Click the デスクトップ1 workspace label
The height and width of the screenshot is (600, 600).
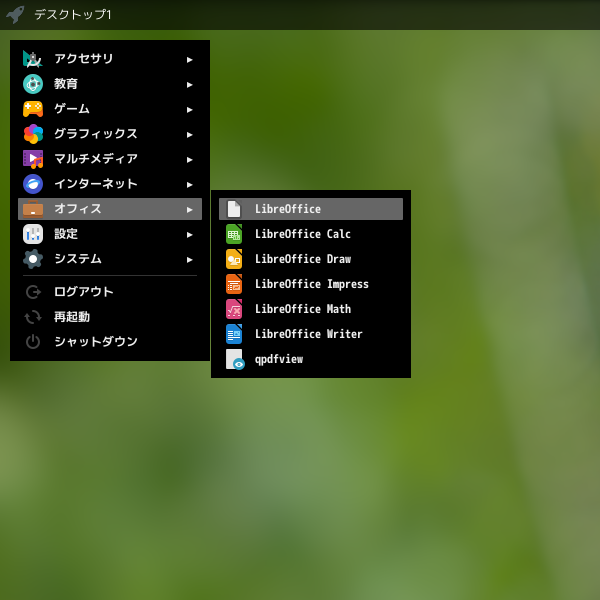click(73, 15)
